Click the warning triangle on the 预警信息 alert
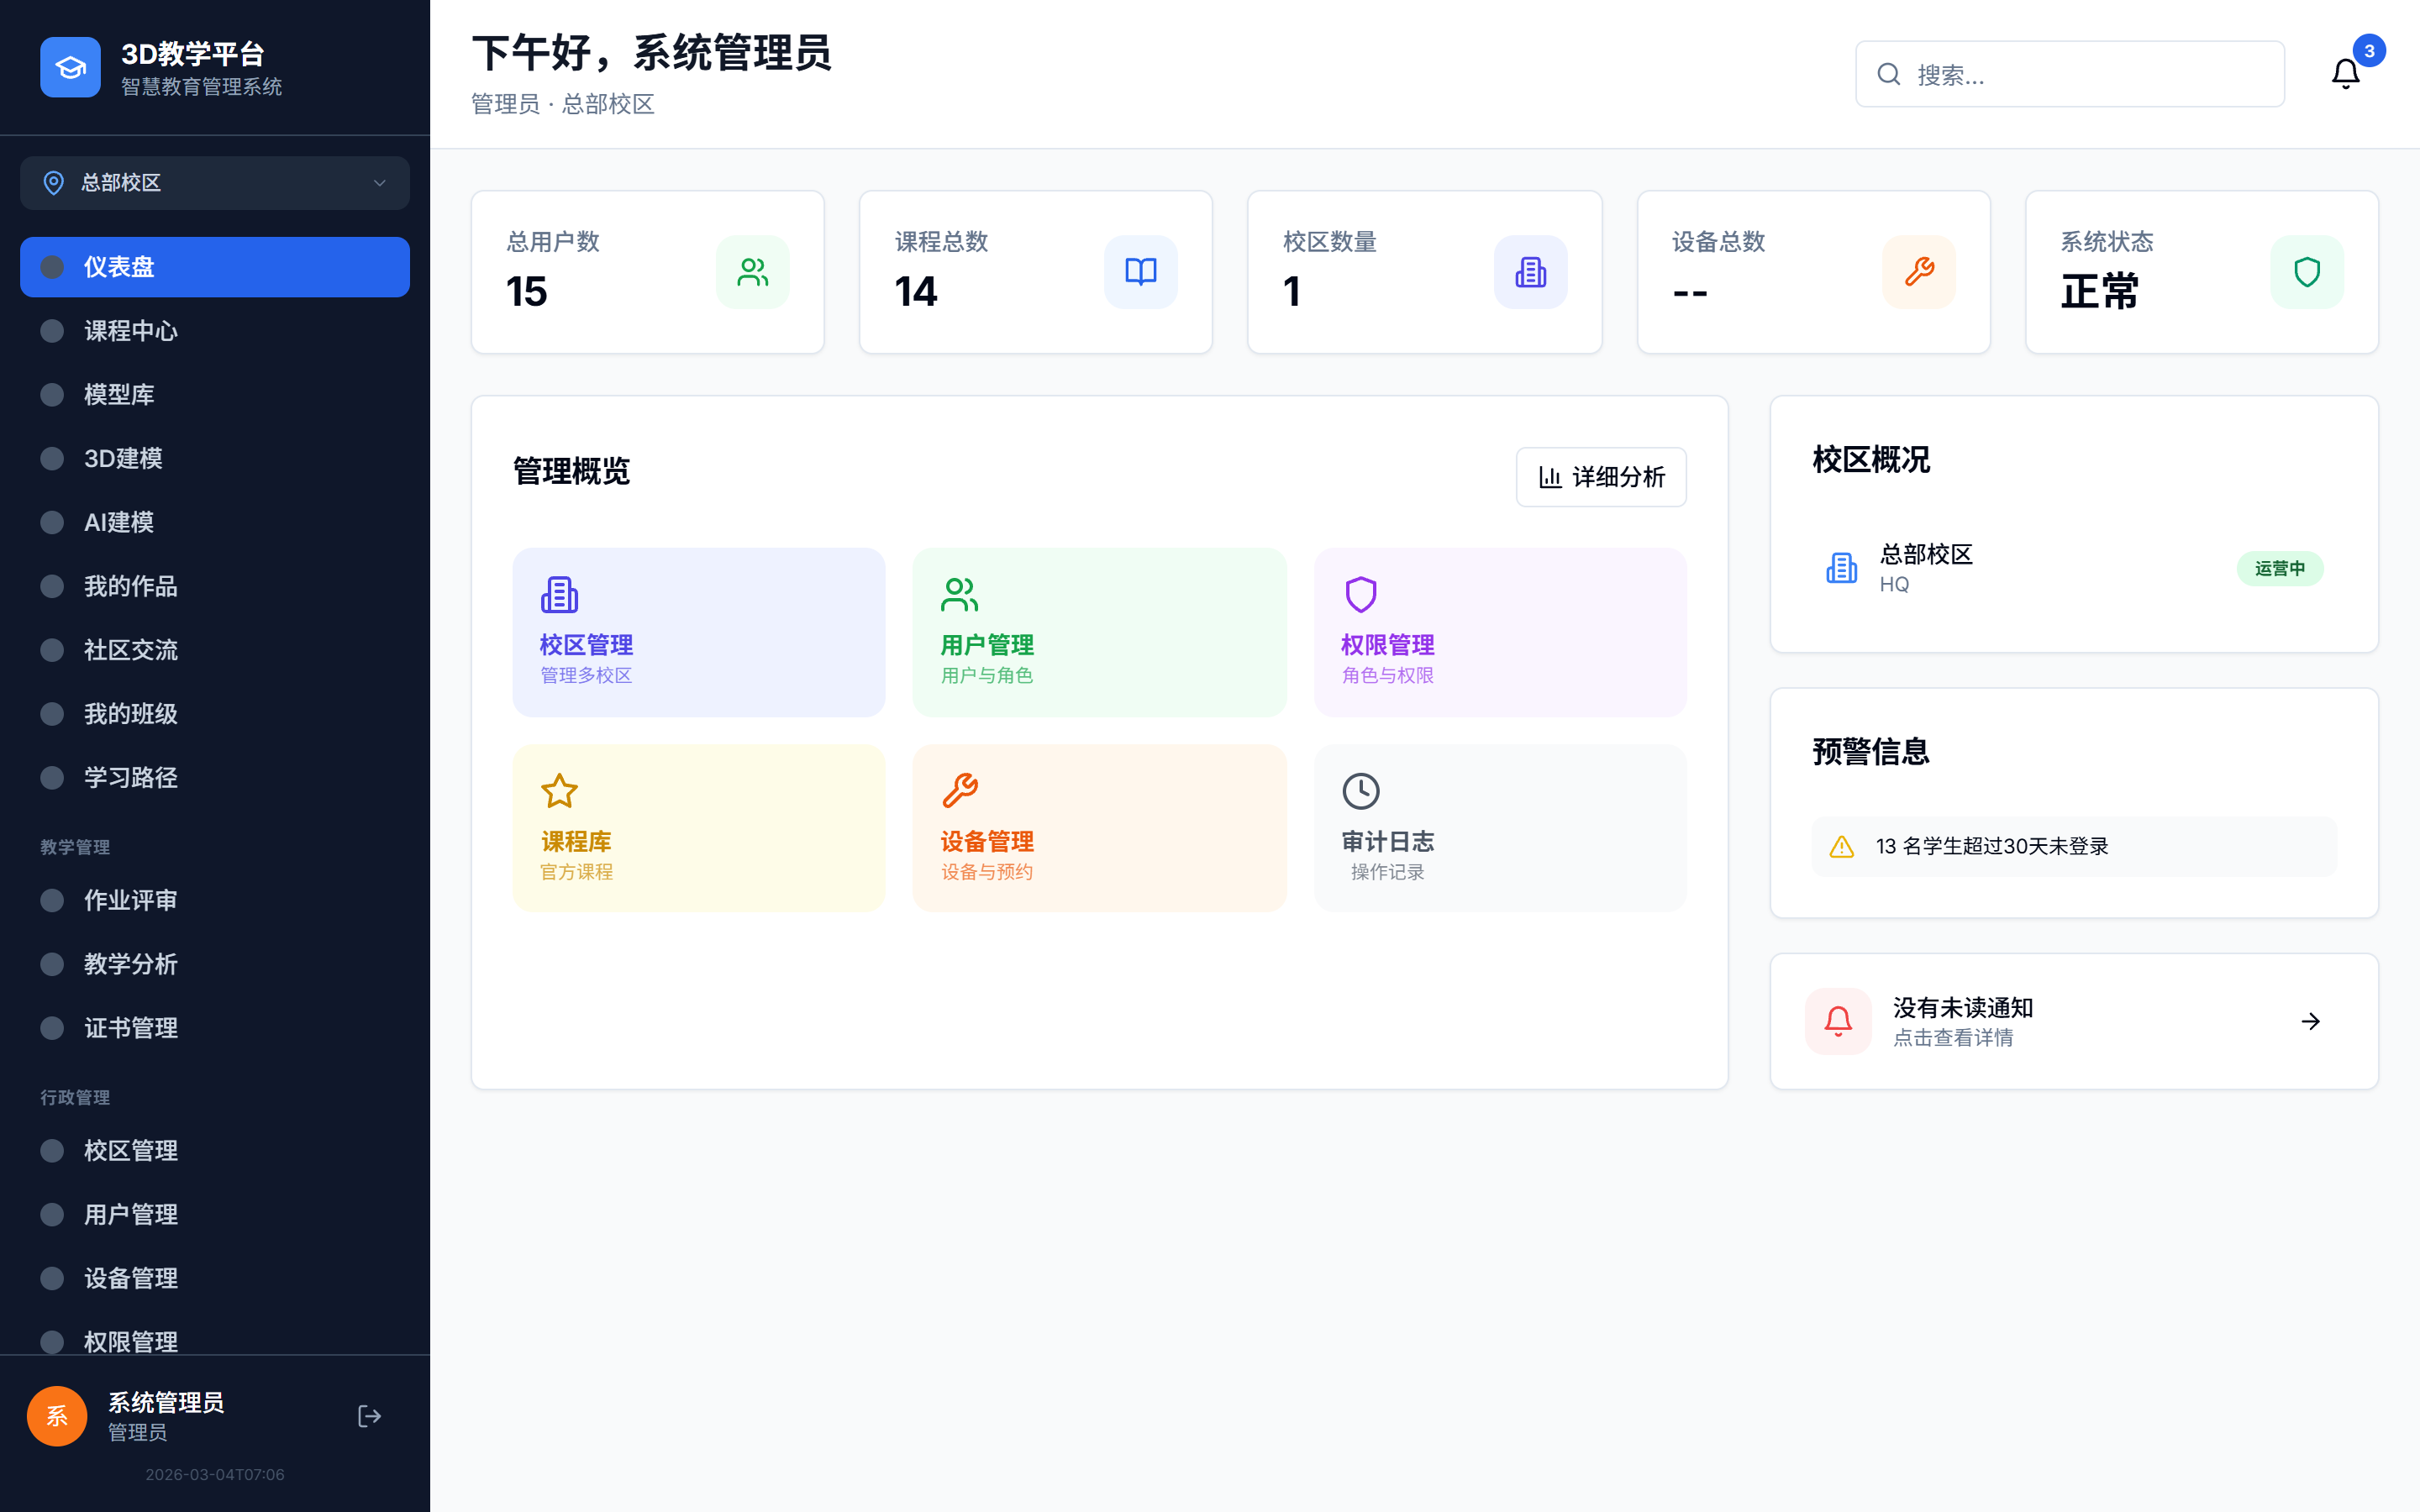Image resolution: width=2420 pixels, height=1512 pixels. [1840, 846]
